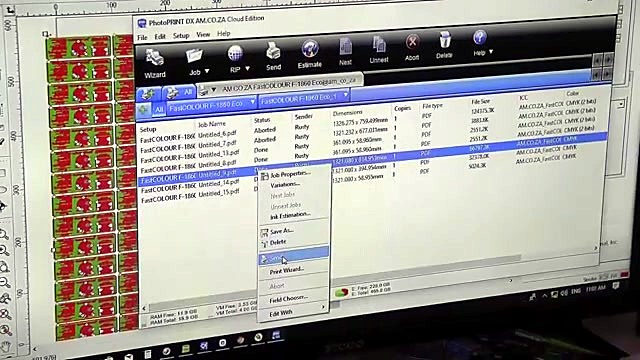Click the Delete trash icon
This screenshot has height=360, width=640.
point(444,45)
